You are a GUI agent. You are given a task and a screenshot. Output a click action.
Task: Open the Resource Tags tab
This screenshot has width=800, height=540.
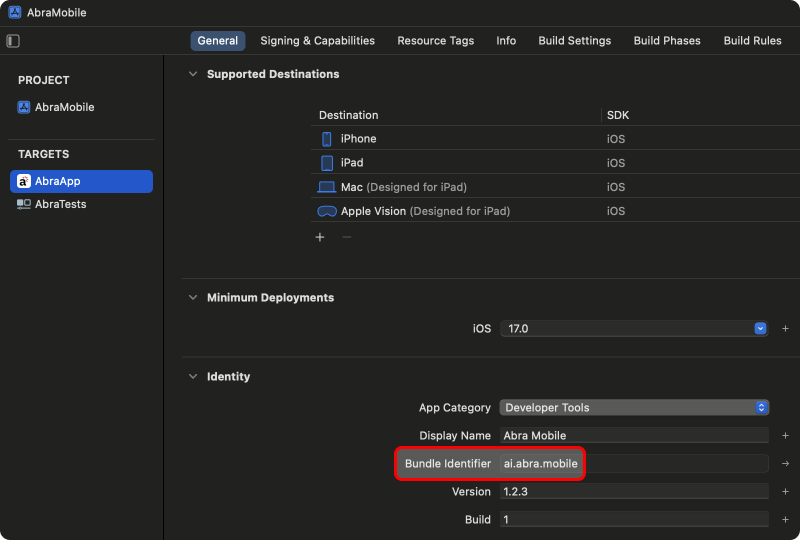coord(435,41)
